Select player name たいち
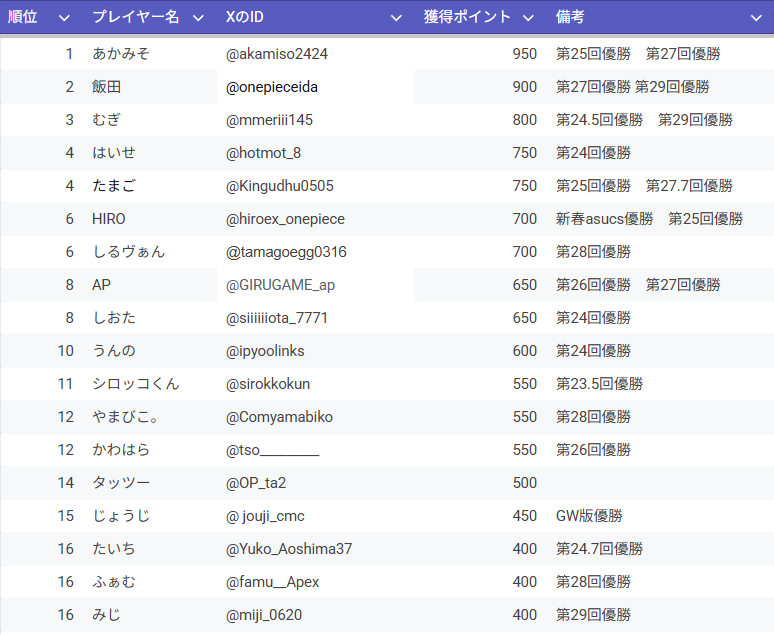Screen dimensions: 774x635 (114, 549)
